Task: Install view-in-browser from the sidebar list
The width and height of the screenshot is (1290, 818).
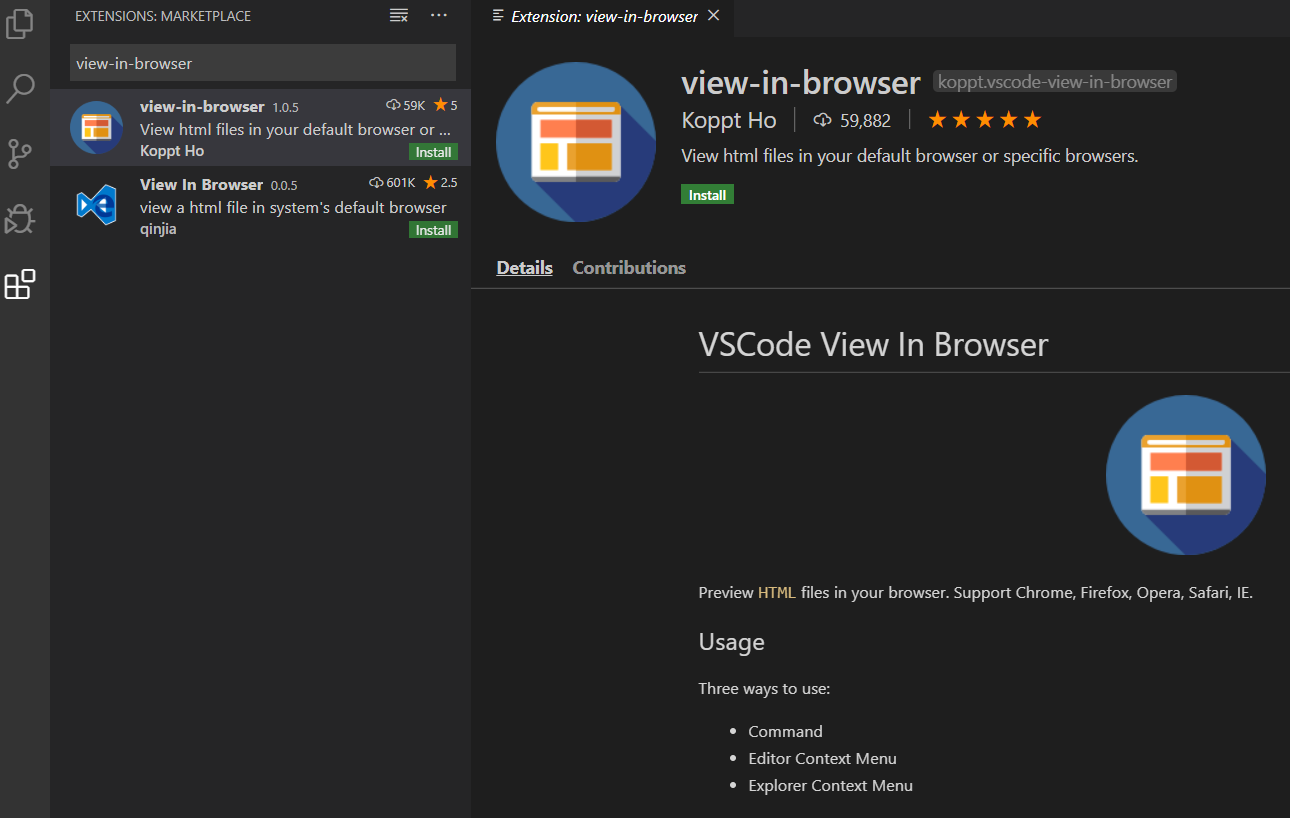Action: tap(433, 152)
